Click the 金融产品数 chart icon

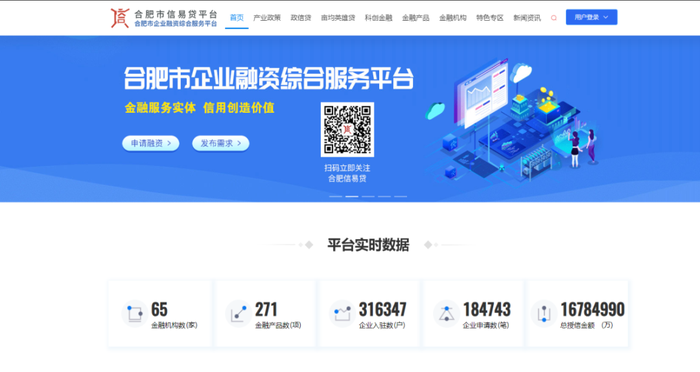click(238, 313)
